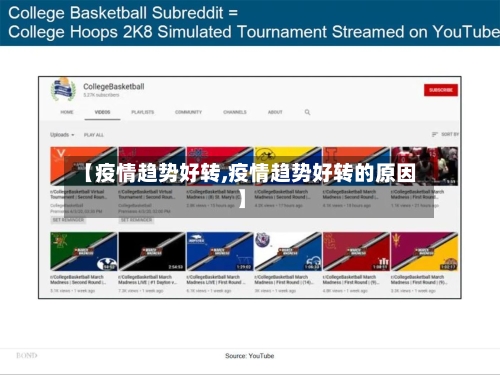
Task: Open the yellow Iowa Hawkeye thumbnail
Action: (288, 166)
